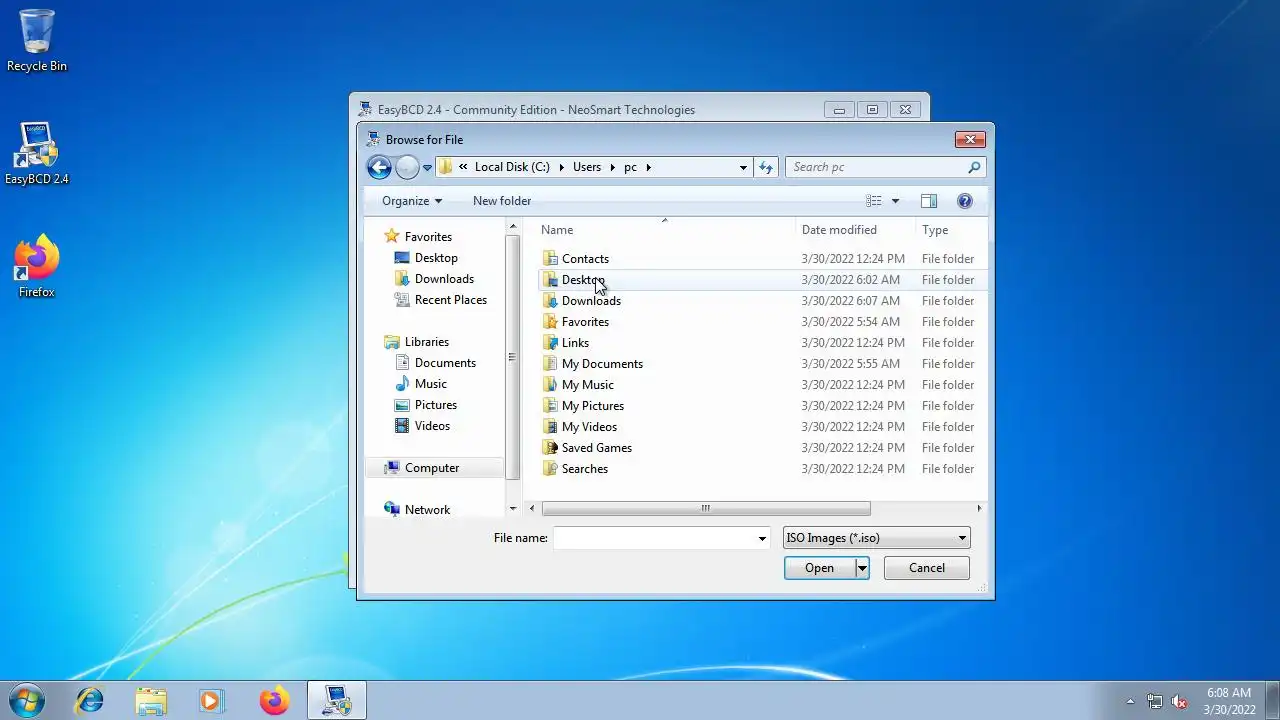
Task: Sort by the Name column header
Action: pos(664,230)
